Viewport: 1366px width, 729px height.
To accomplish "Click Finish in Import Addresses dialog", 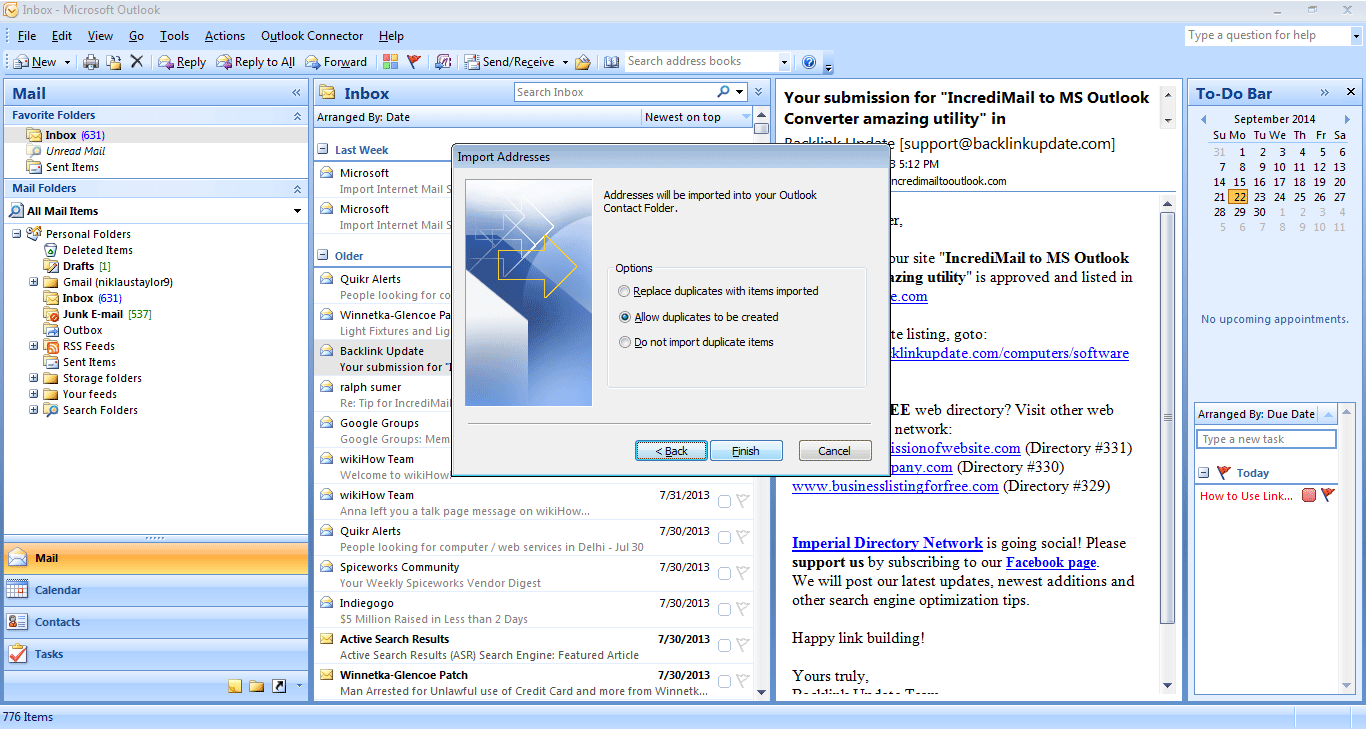I will (746, 451).
